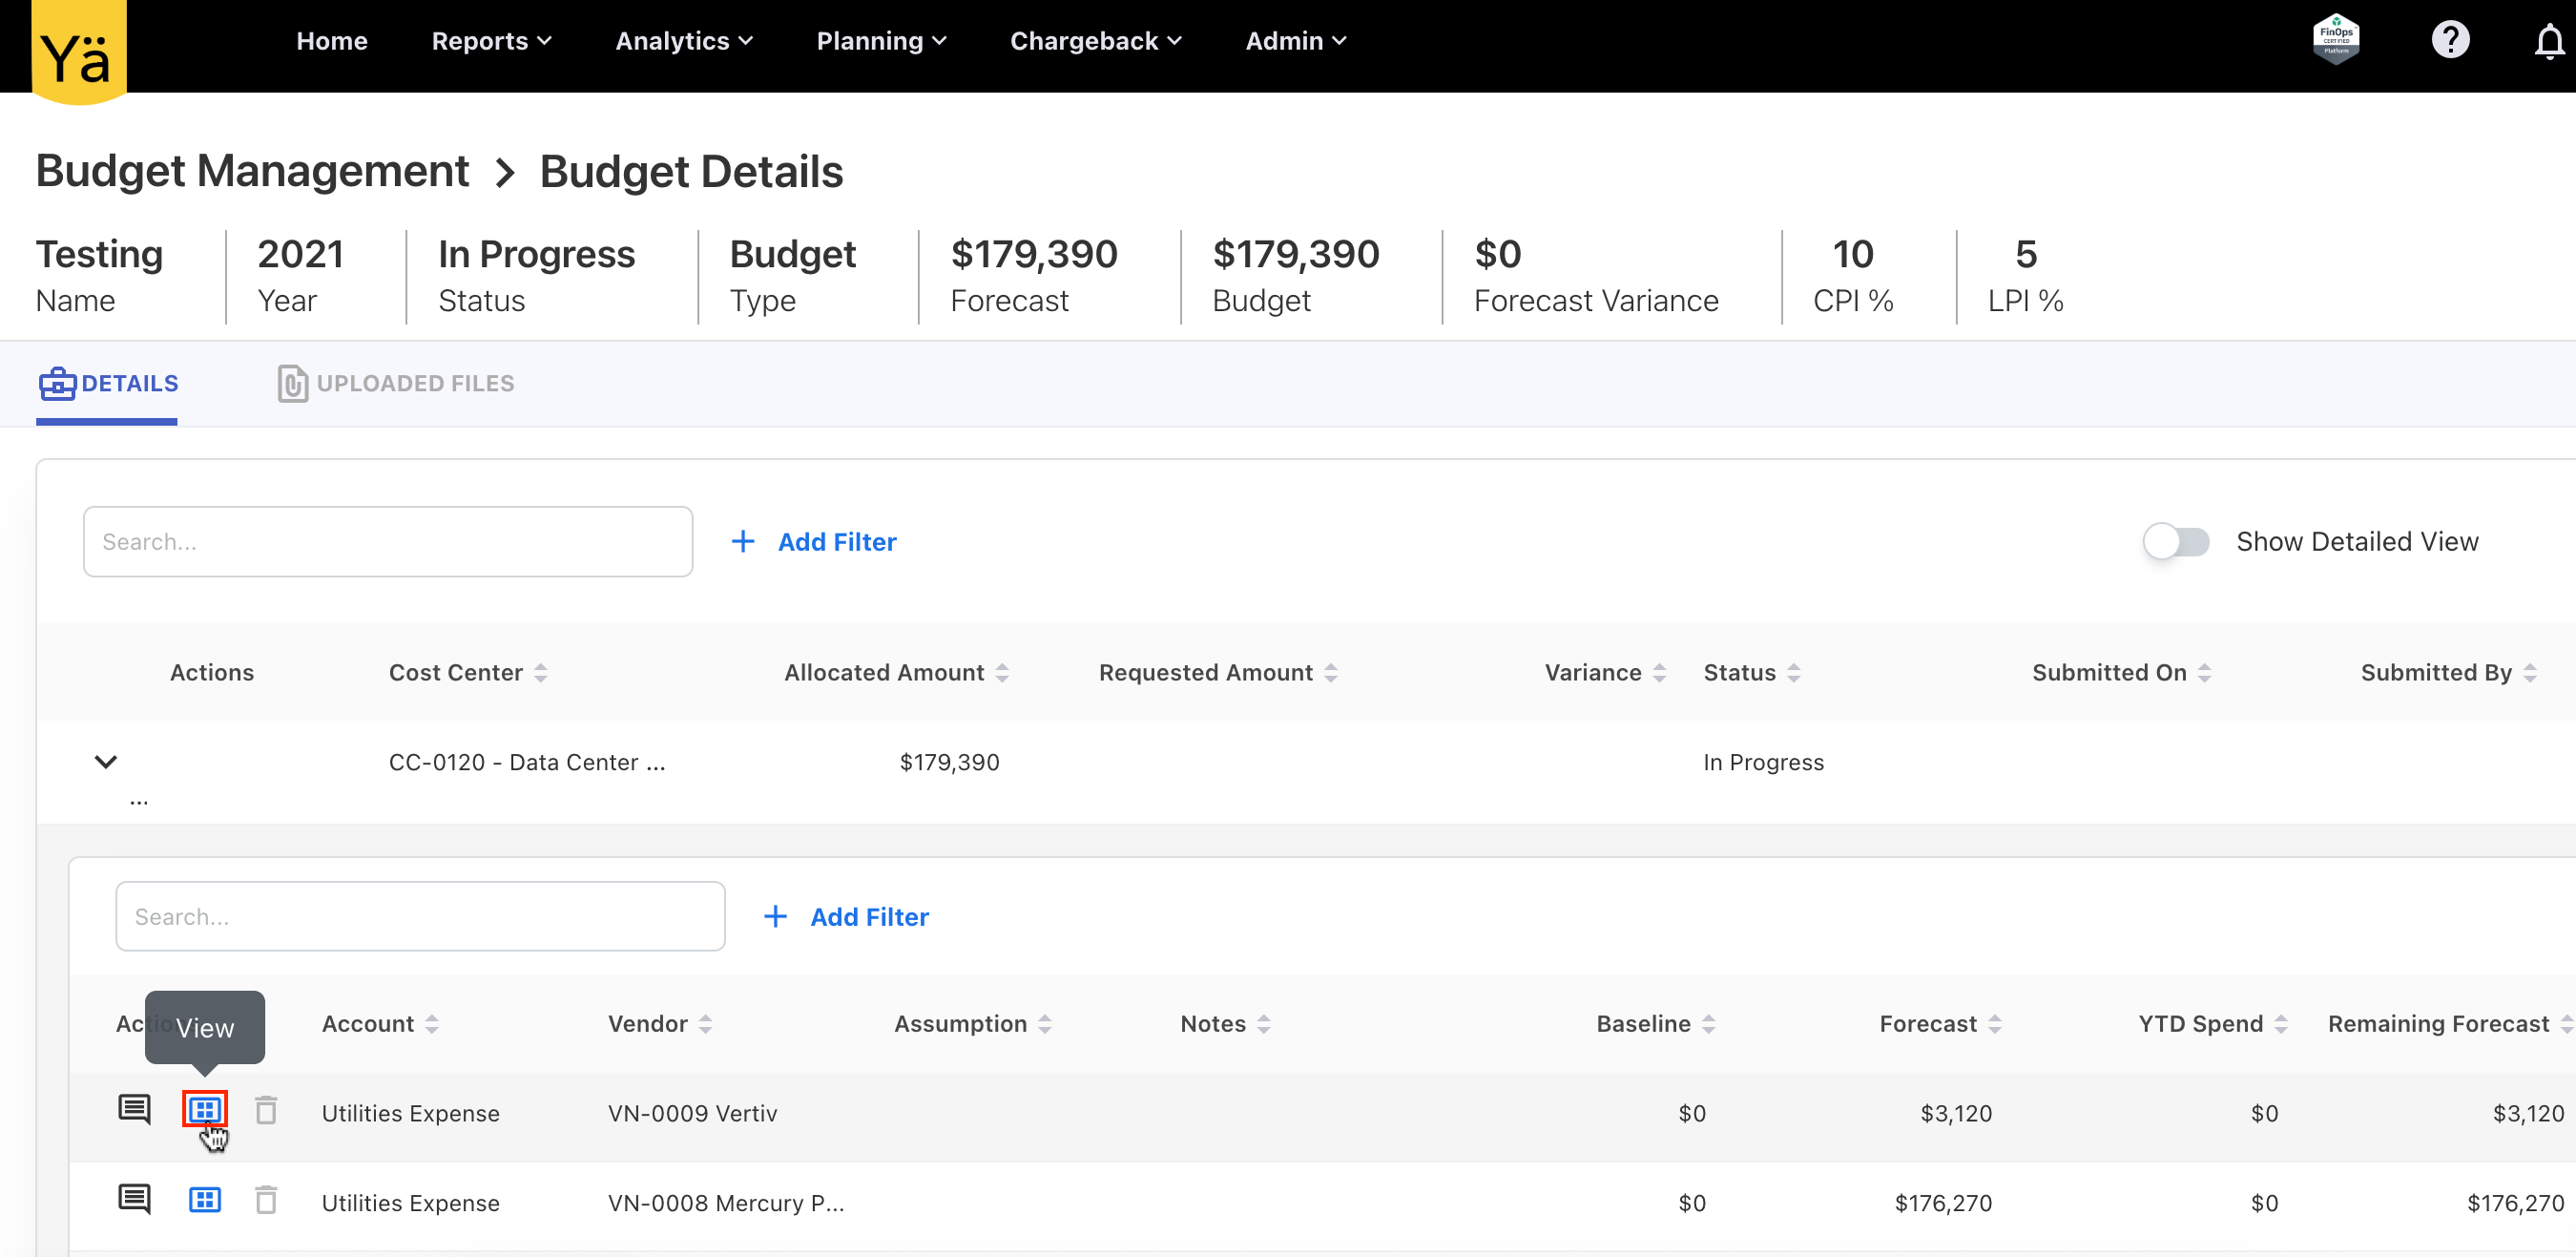Click top Add Filter link

pyautogui.click(x=814, y=542)
